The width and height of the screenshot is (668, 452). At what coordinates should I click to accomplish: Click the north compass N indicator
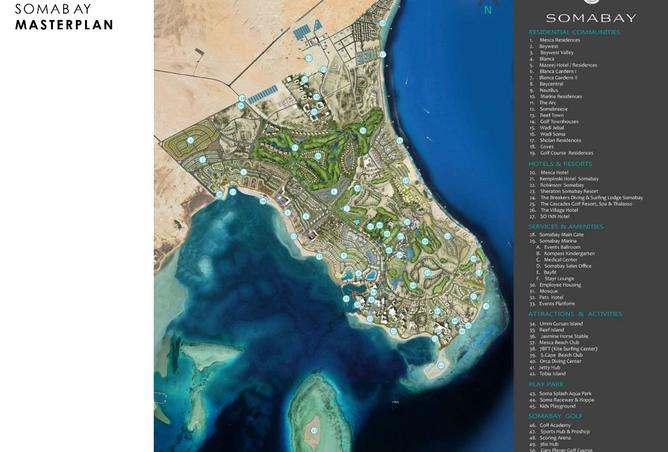488,11
